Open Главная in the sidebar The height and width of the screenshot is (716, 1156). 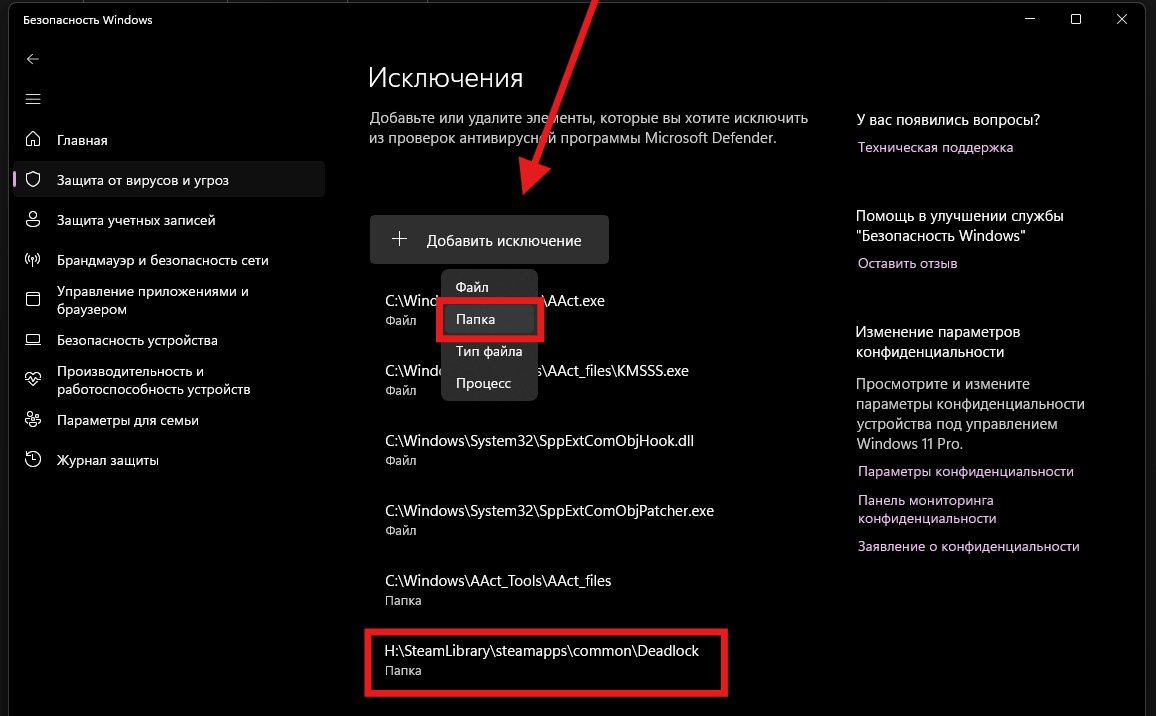pos(169,139)
